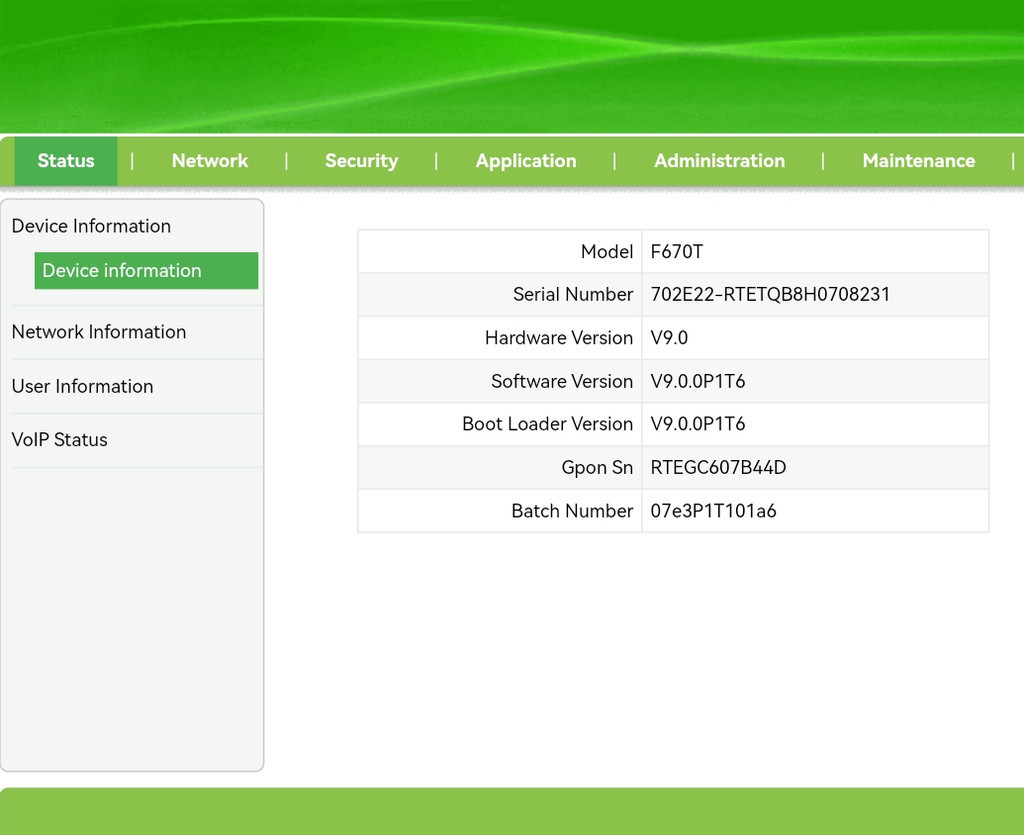
Task: Open the Maintenance tab
Action: click(919, 161)
